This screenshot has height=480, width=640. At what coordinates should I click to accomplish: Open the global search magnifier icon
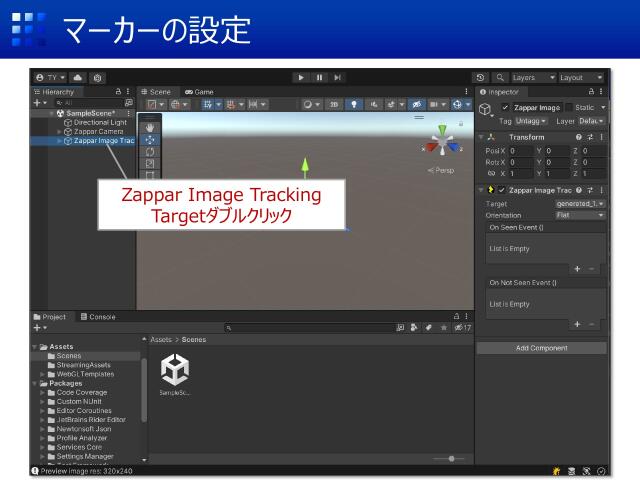click(499, 77)
